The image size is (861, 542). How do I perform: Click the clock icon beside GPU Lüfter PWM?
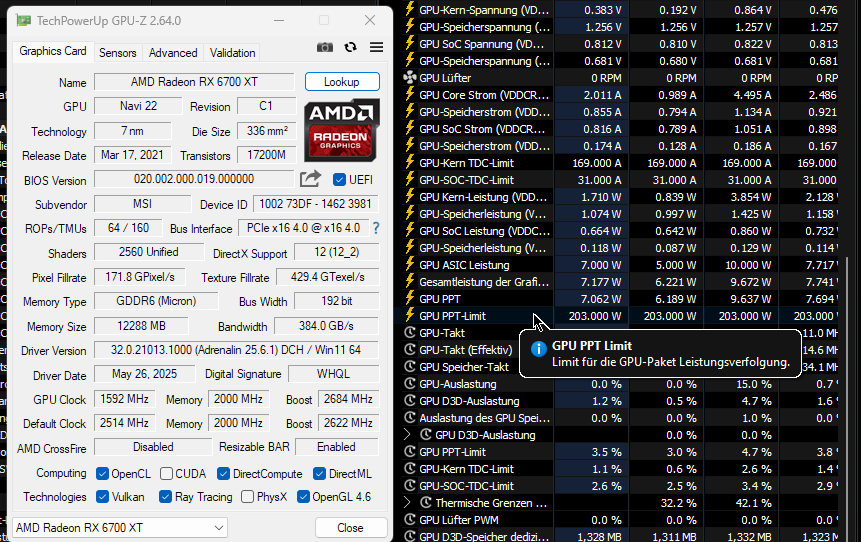pos(410,519)
